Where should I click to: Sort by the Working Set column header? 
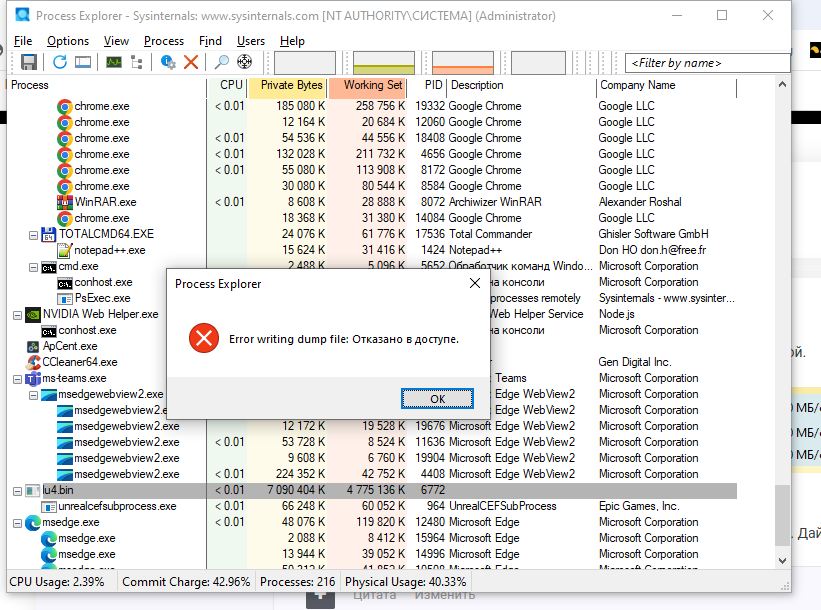[x=368, y=85]
